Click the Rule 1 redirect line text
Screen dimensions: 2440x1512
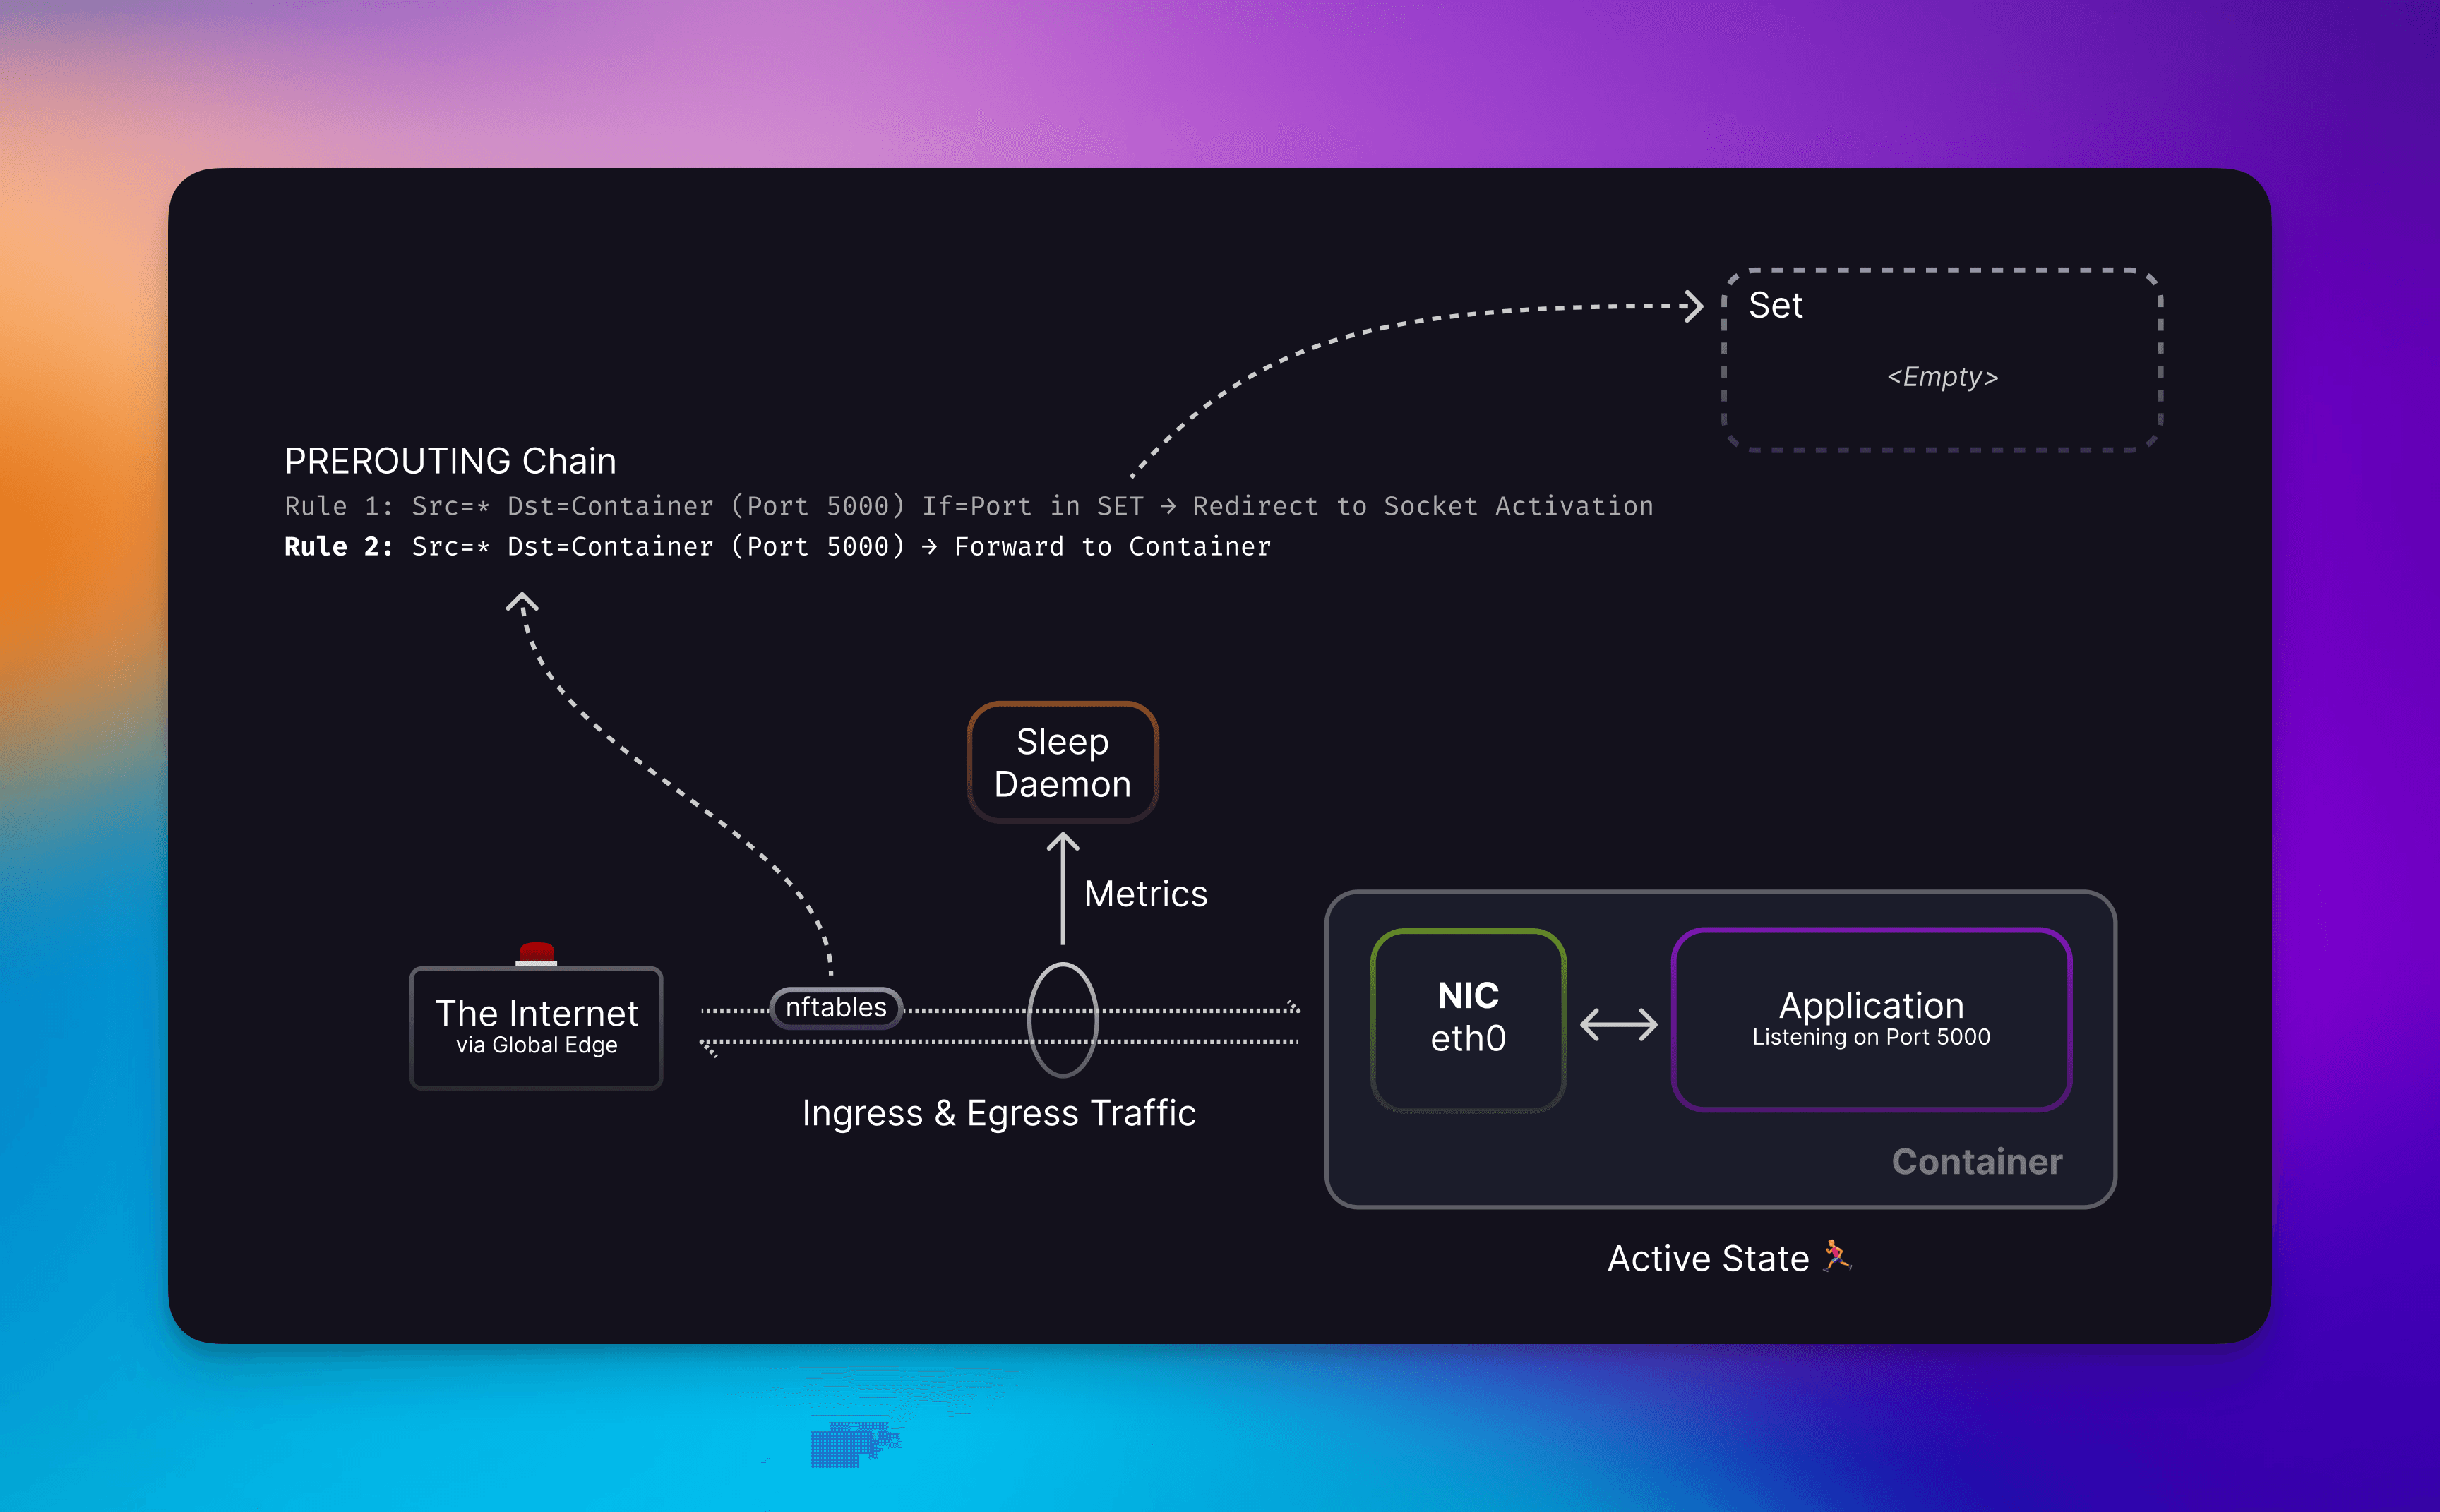click(968, 506)
